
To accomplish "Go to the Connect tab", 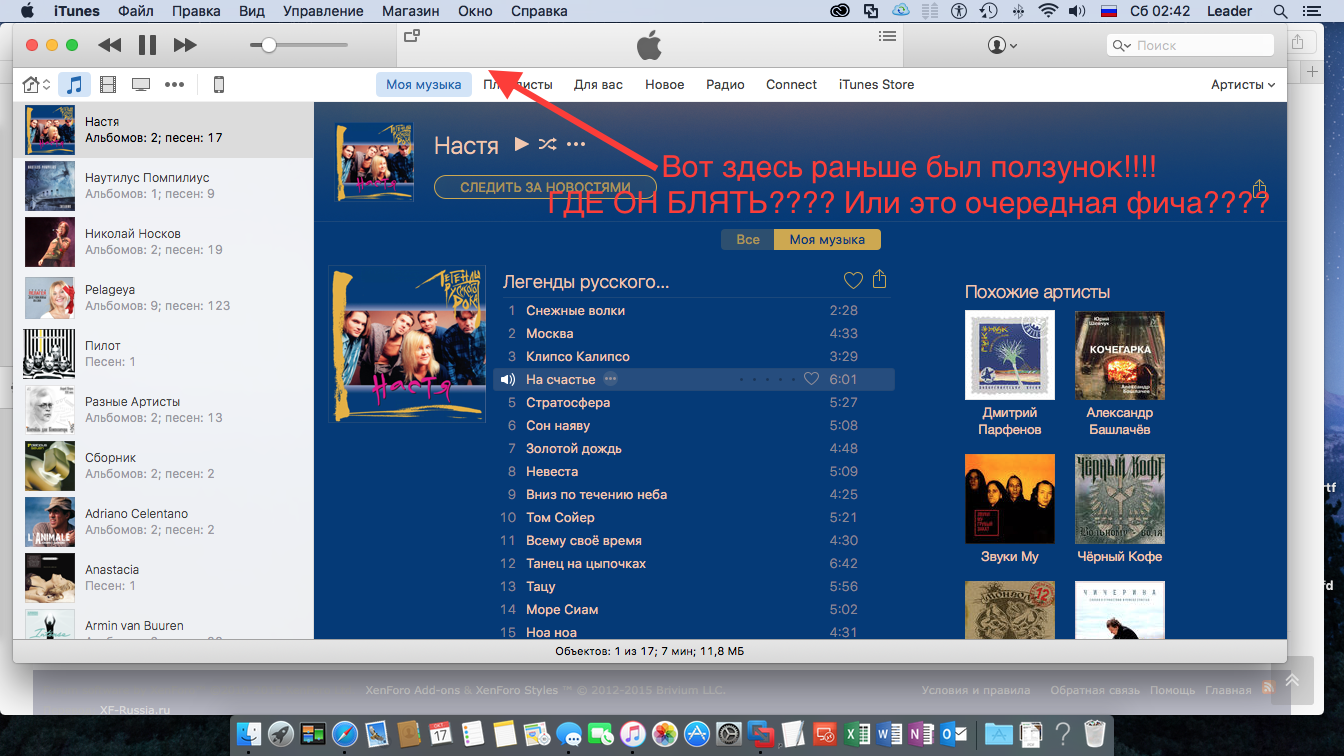I will [792, 85].
